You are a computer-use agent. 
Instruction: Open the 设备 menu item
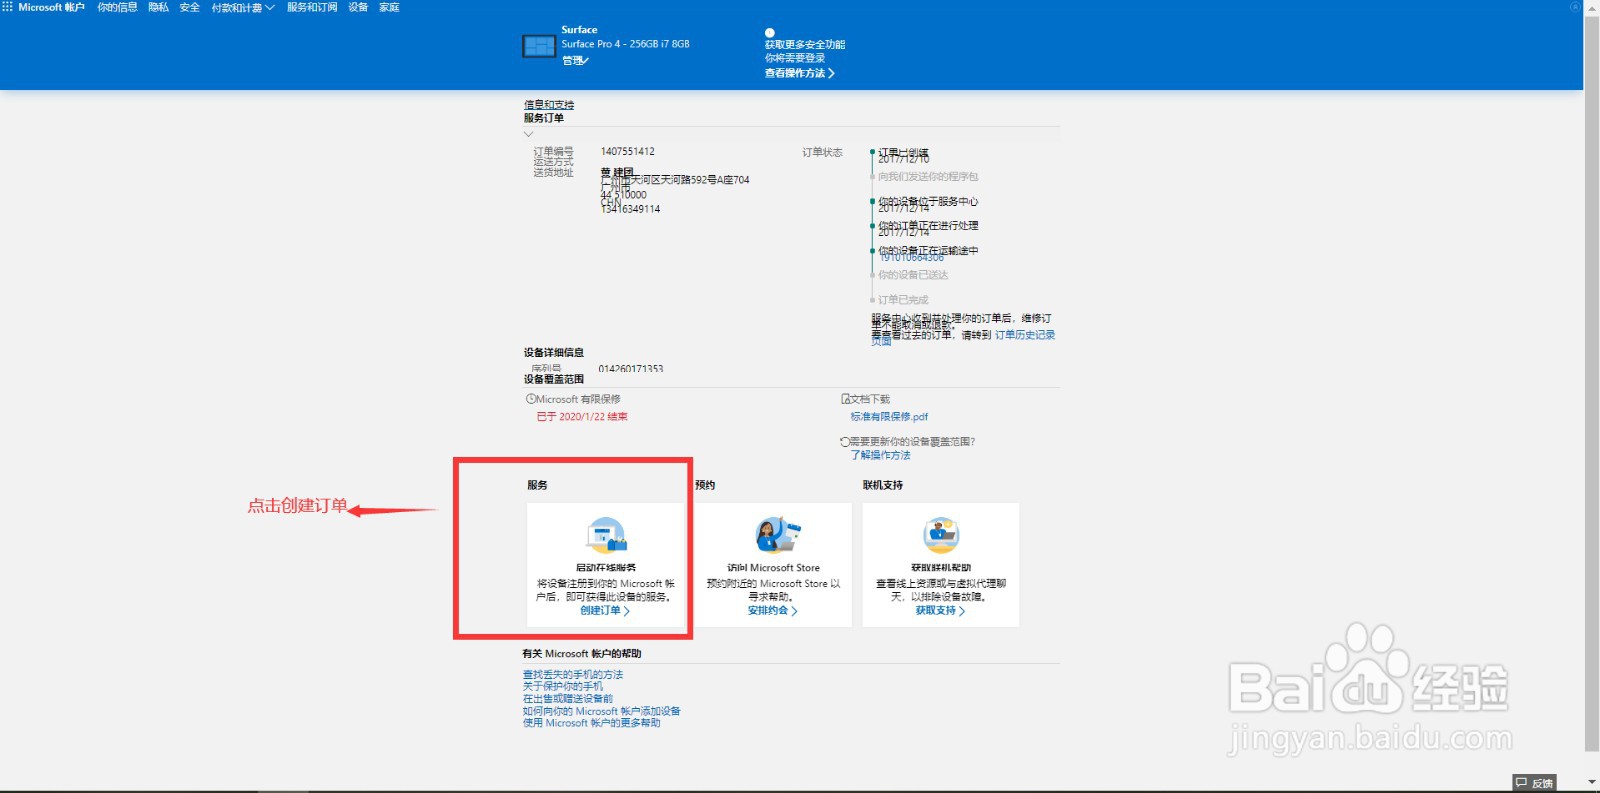(x=358, y=7)
